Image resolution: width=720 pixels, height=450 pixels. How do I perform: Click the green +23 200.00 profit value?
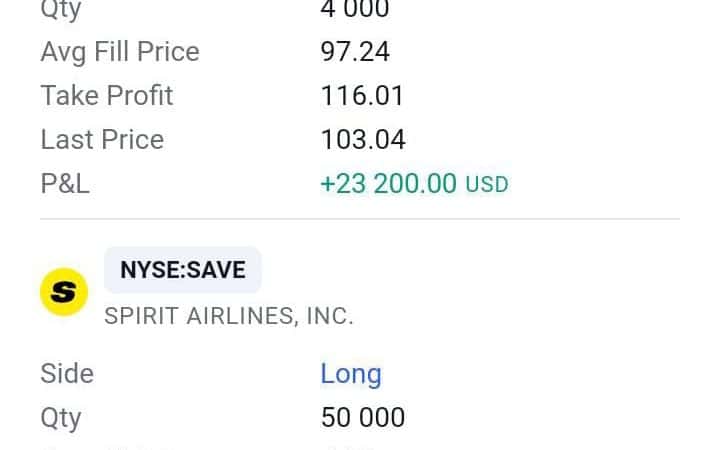point(388,184)
